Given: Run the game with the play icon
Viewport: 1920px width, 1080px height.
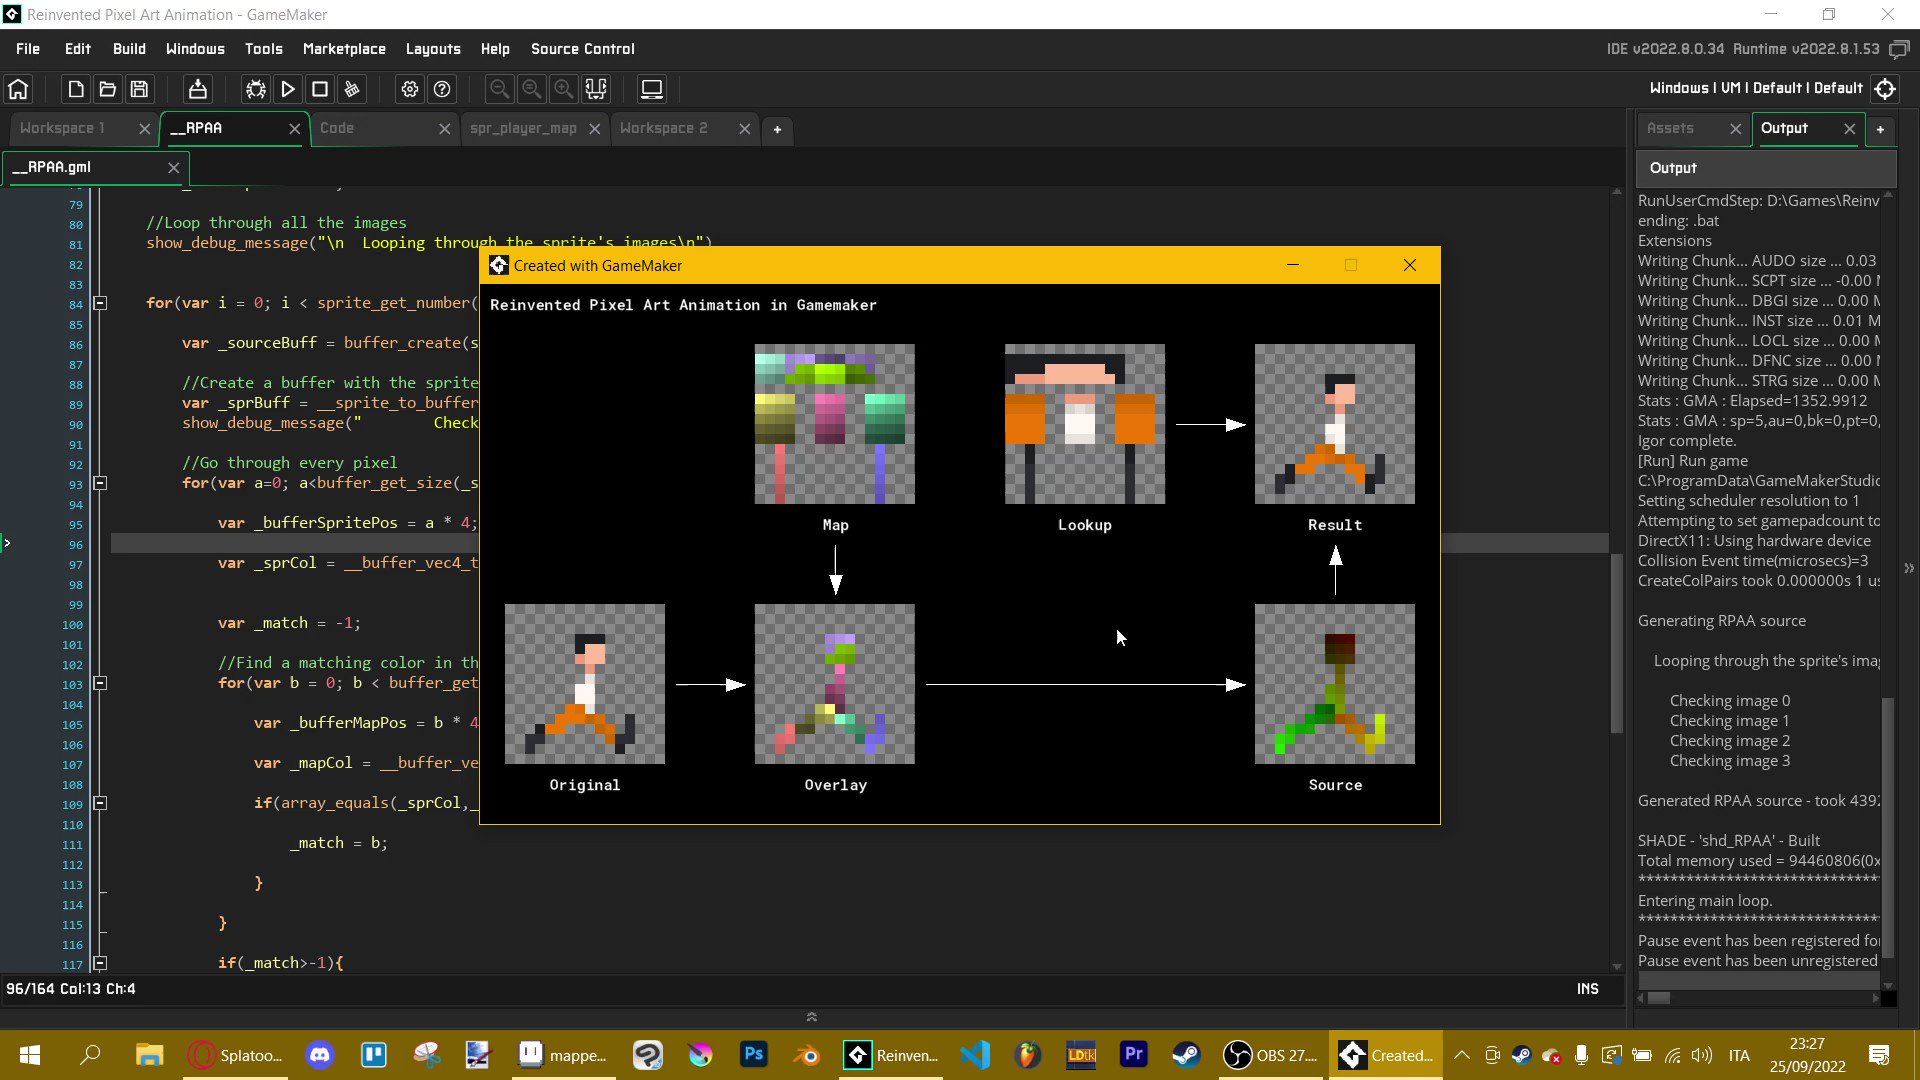Looking at the screenshot, I should coord(288,89).
